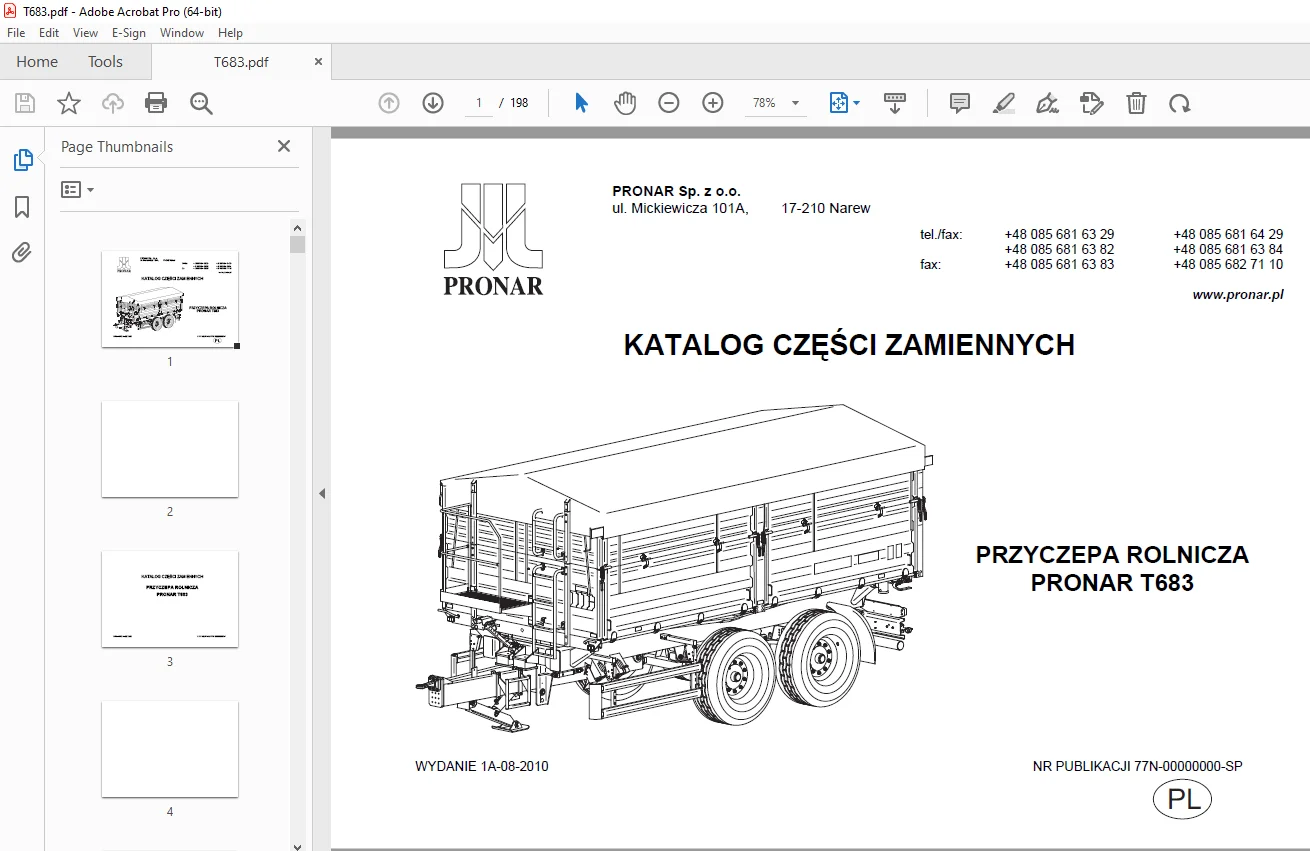1310x851 pixels.
Task: Activate the Hand pan tool
Action: coord(625,103)
